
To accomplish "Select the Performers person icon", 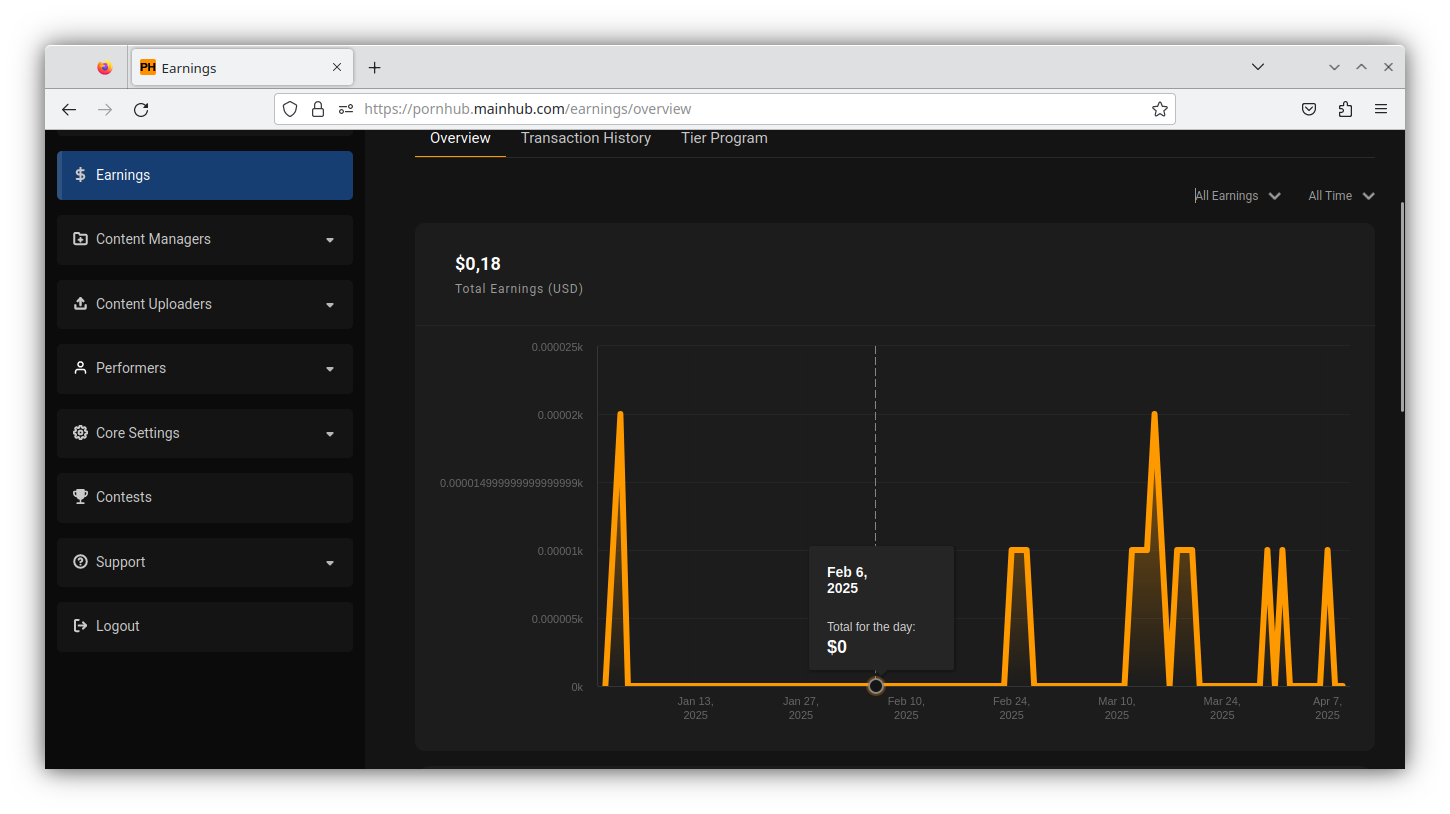I will coord(80,368).
